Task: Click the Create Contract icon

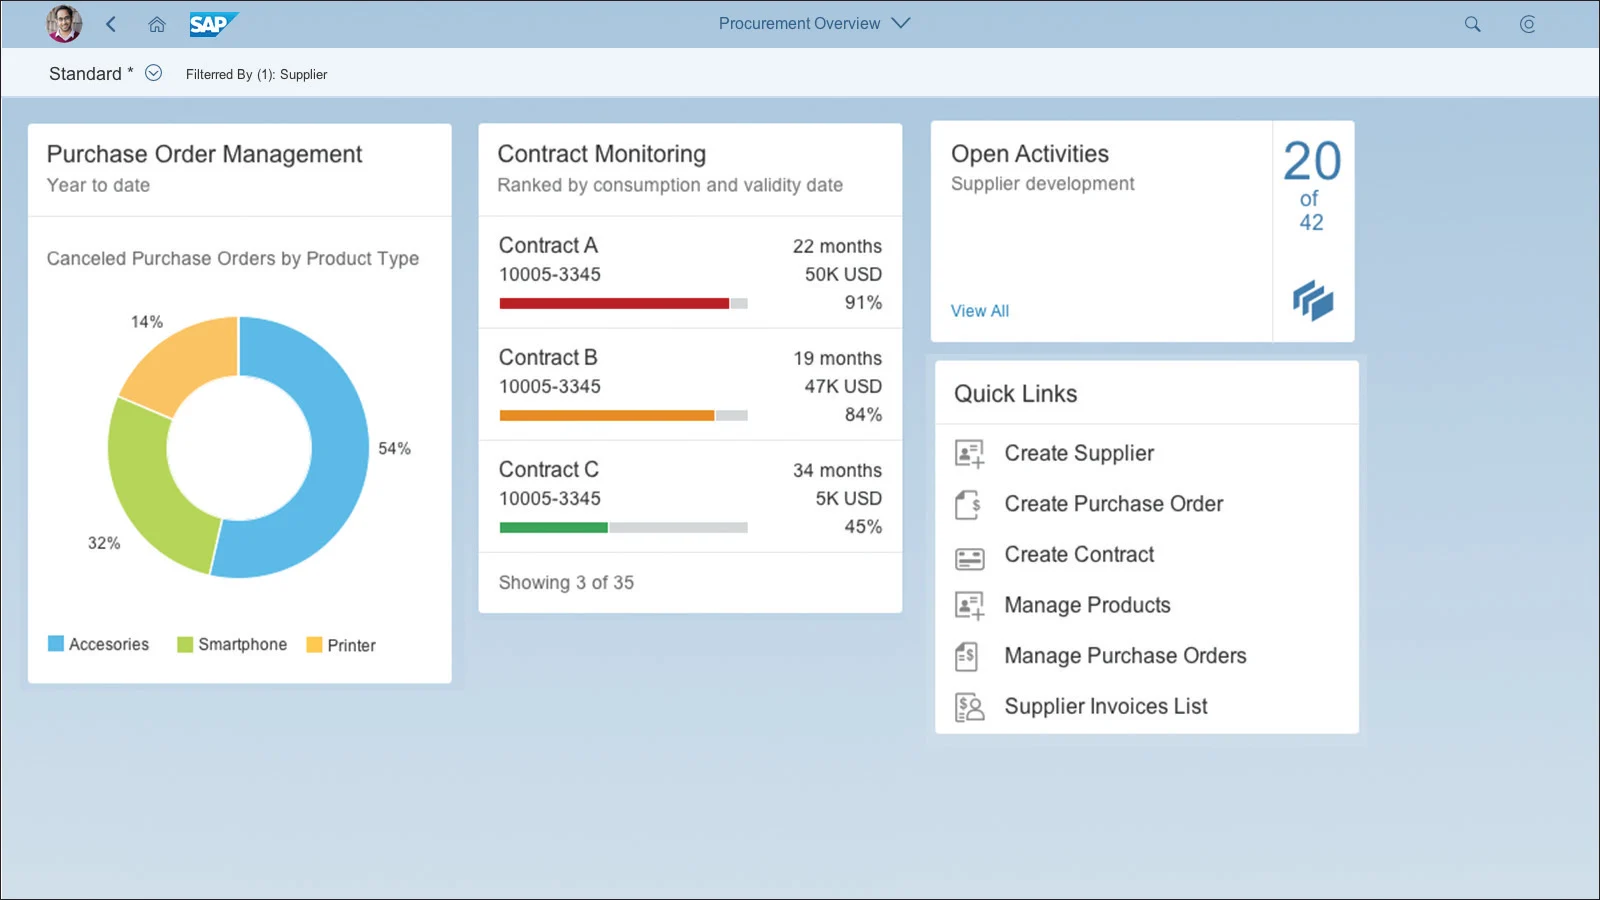Action: point(968,554)
